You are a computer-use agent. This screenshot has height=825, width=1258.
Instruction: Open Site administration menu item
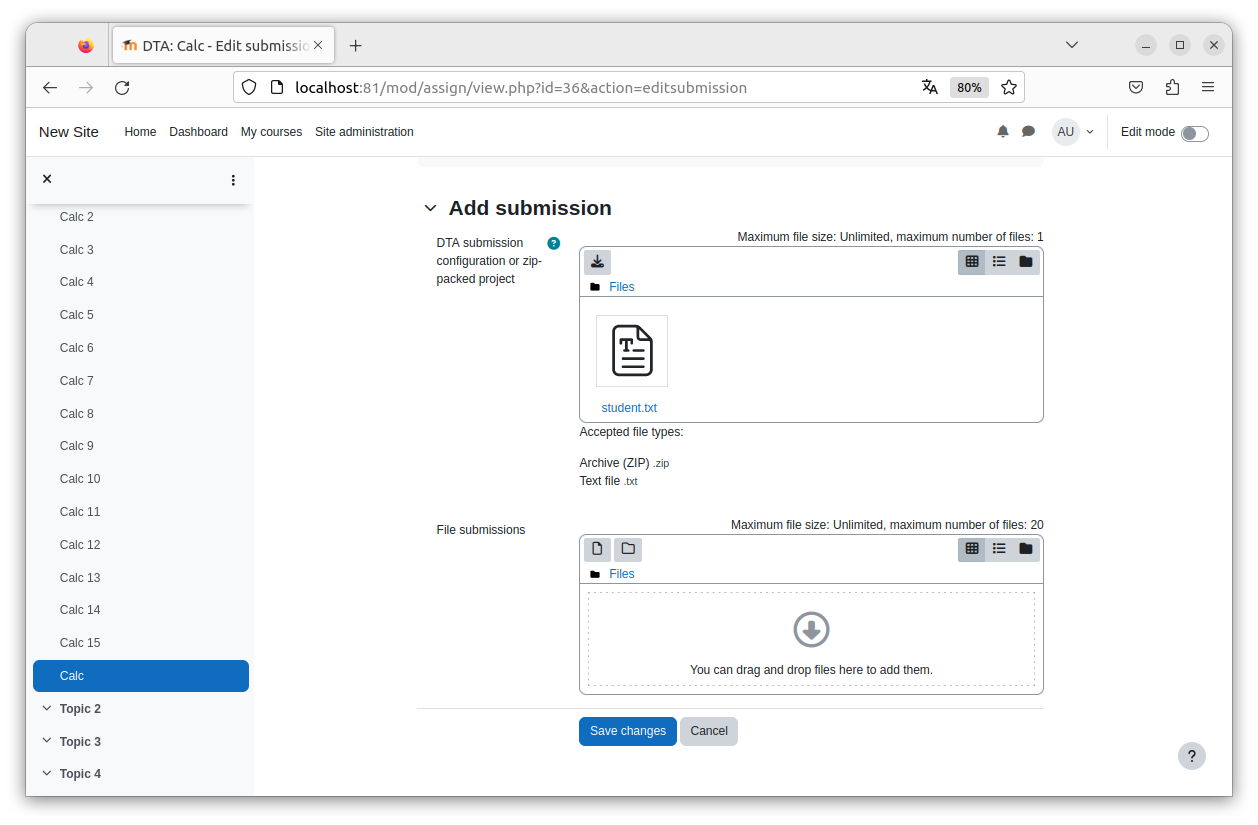364,132
